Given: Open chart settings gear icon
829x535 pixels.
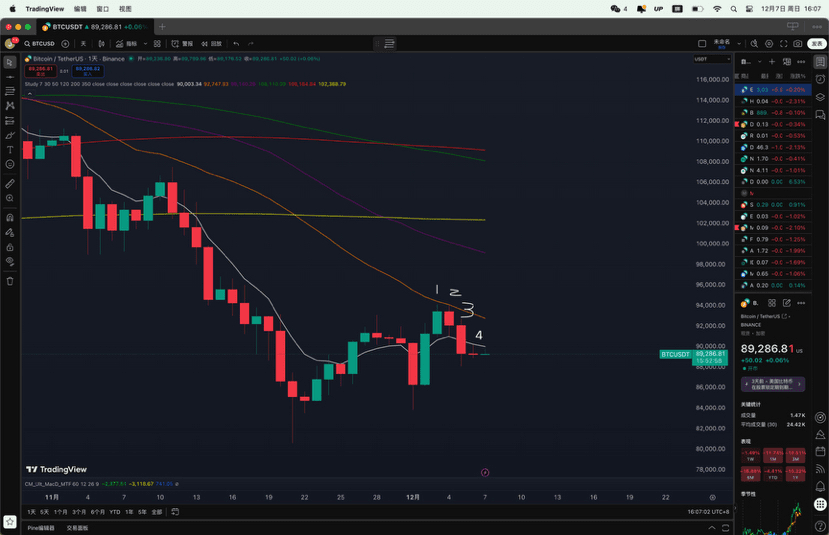Looking at the screenshot, I should click(x=769, y=44).
